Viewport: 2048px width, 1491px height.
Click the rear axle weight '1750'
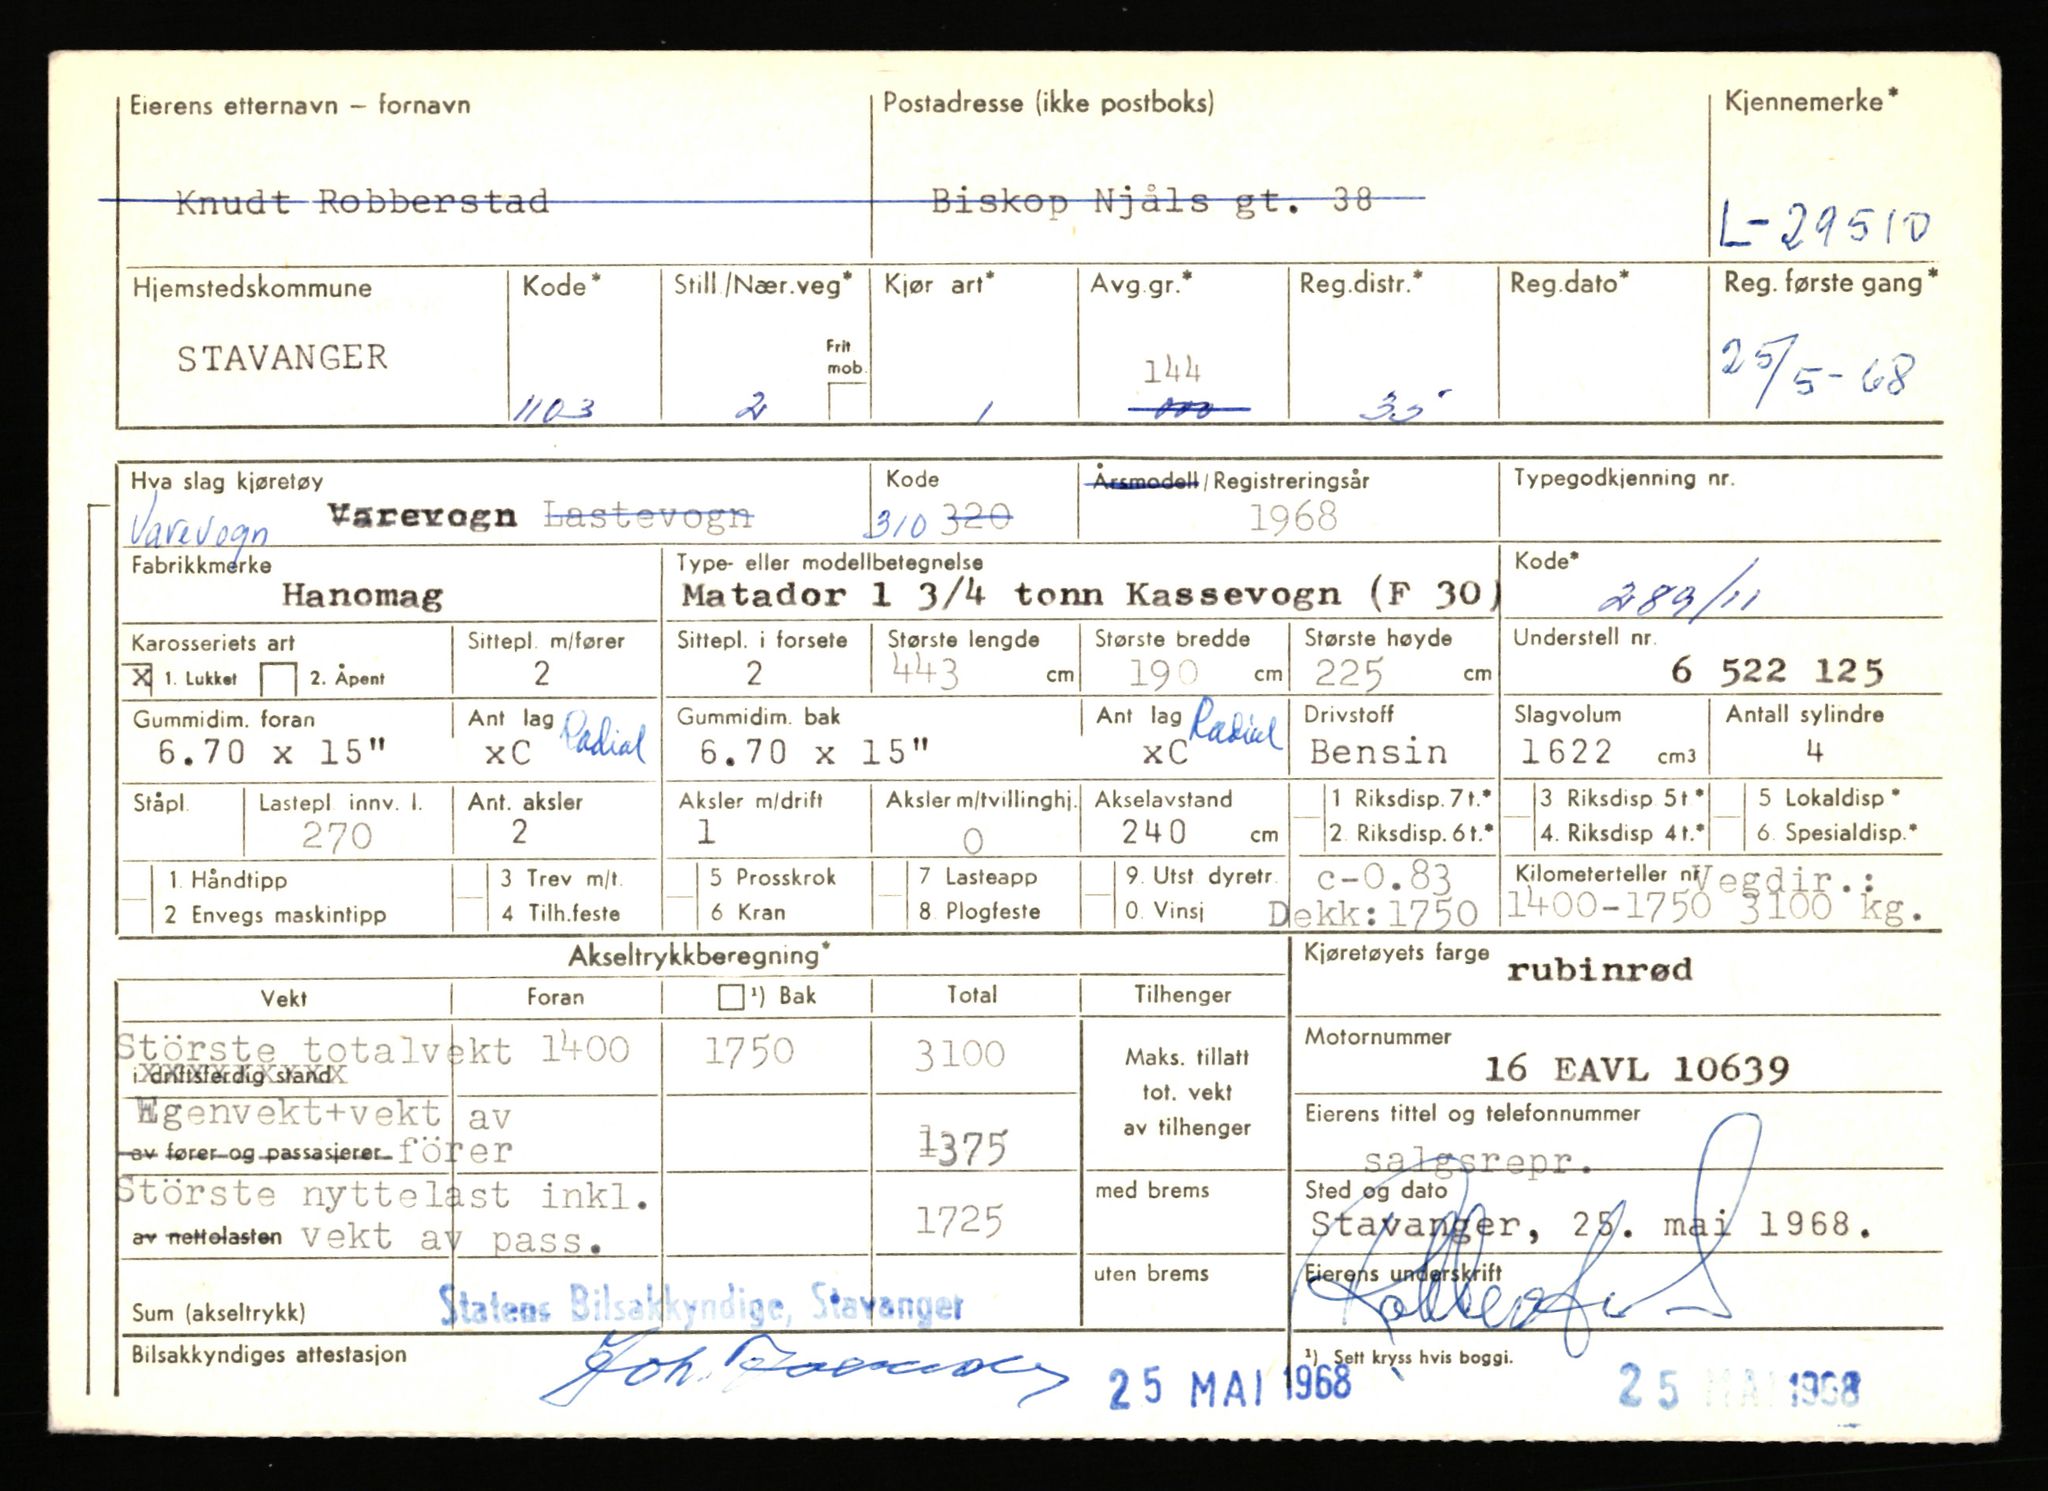pos(749,1051)
